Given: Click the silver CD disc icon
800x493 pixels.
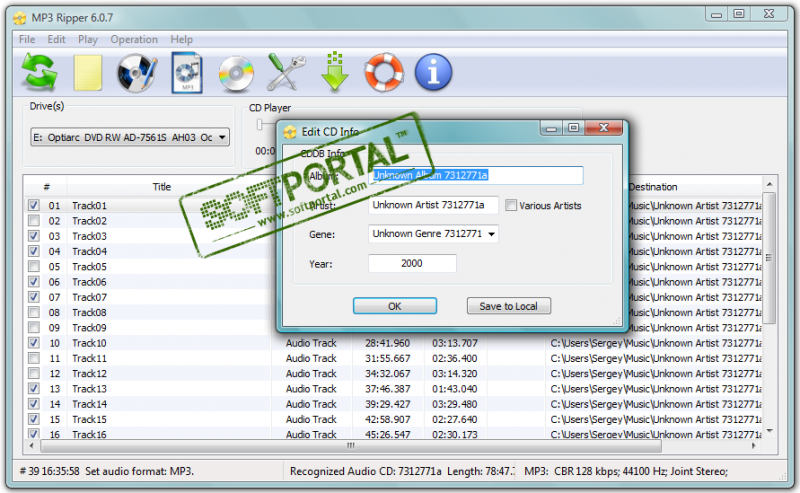Looking at the screenshot, I should click(236, 73).
